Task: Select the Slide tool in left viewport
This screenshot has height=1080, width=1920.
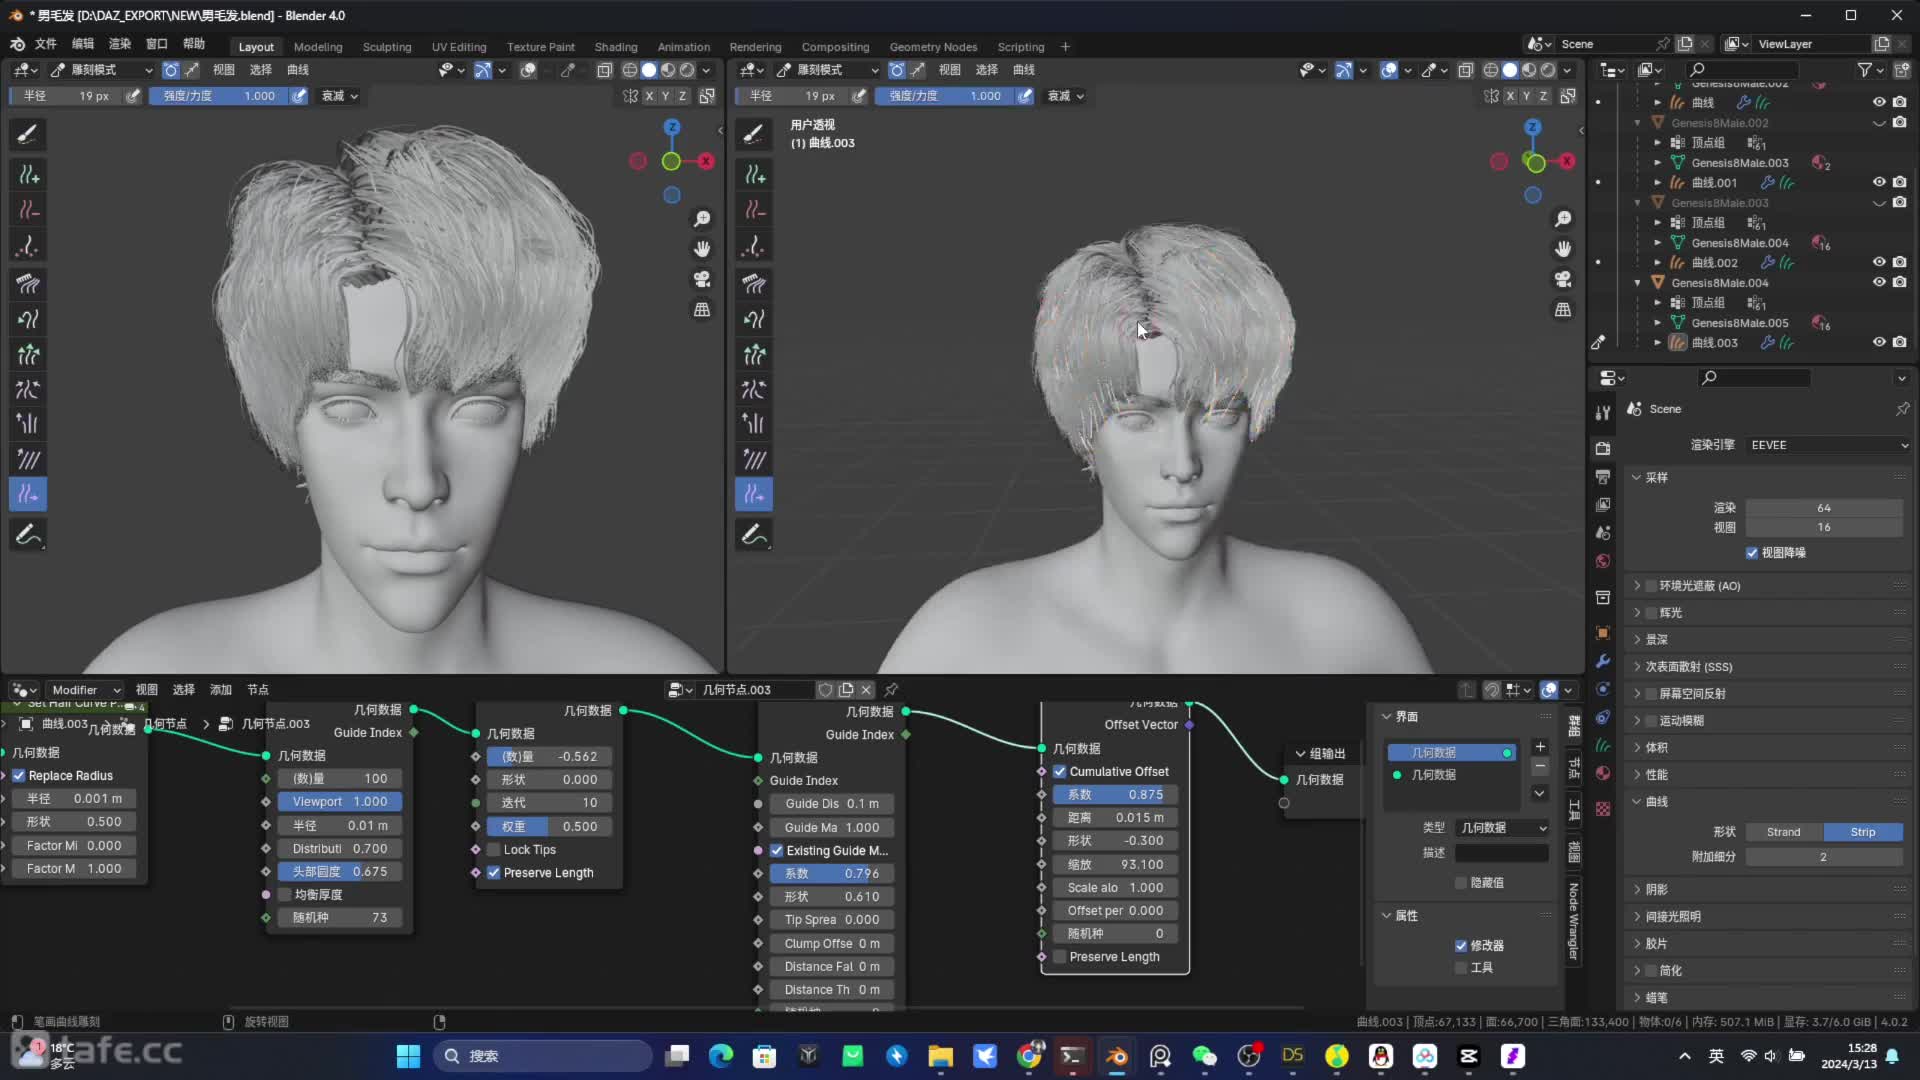Action: [x=28, y=494]
